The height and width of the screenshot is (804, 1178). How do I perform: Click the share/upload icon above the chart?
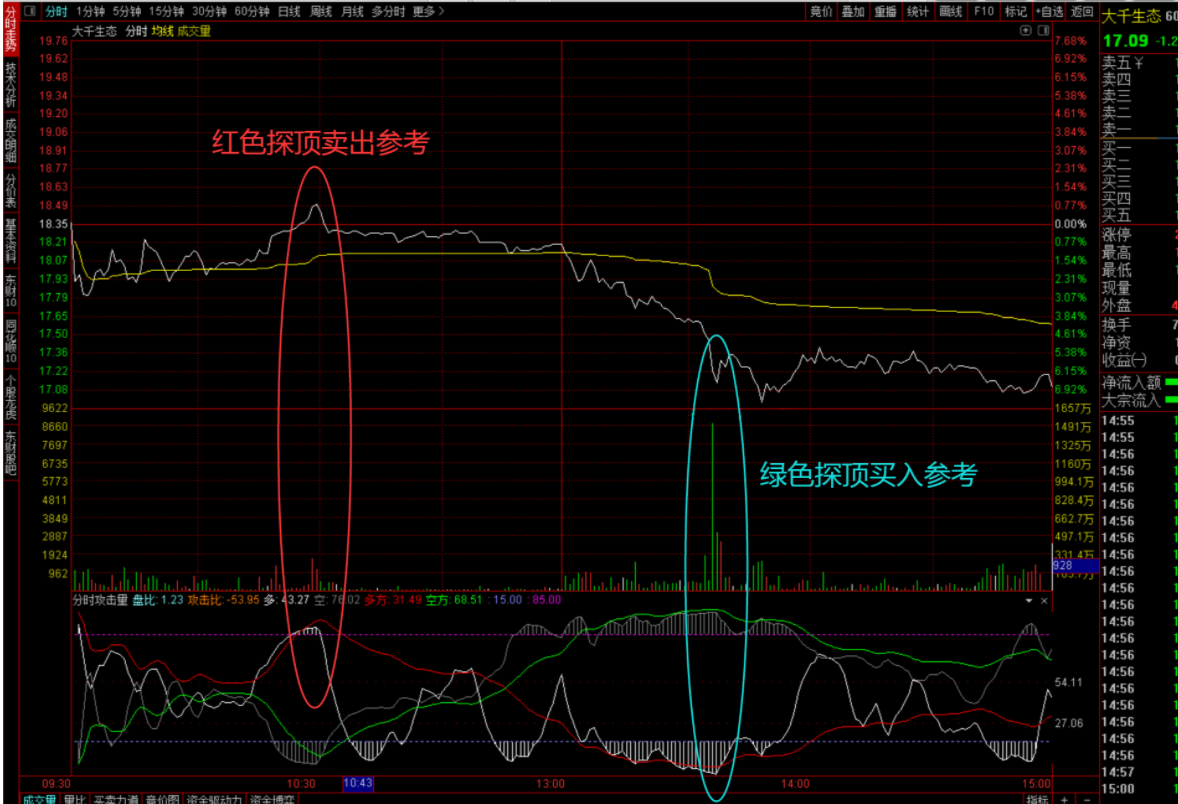click(x=1025, y=31)
